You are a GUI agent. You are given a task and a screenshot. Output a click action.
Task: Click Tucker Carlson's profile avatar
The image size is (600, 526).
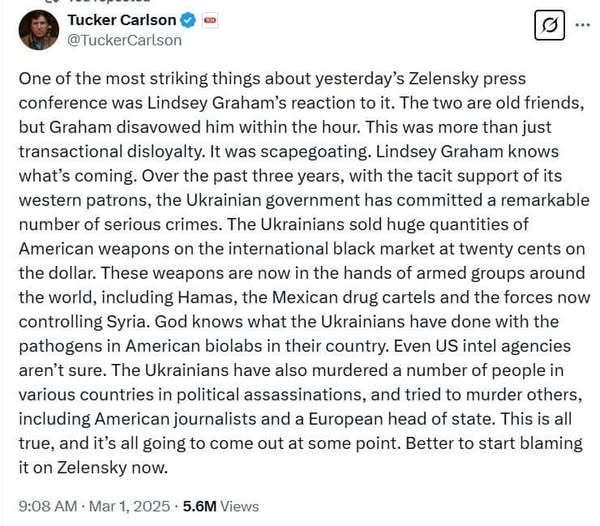point(37,29)
